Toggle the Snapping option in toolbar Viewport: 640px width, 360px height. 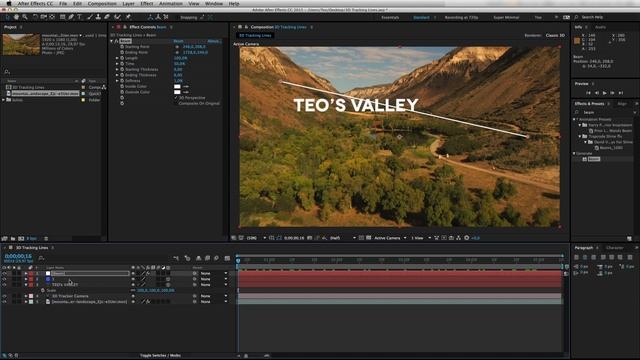[x=189, y=18]
